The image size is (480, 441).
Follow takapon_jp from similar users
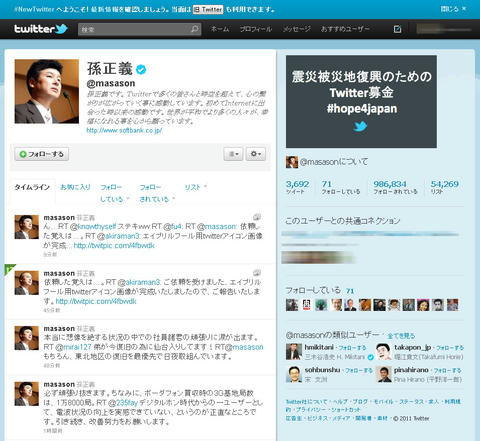click(x=450, y=348)
